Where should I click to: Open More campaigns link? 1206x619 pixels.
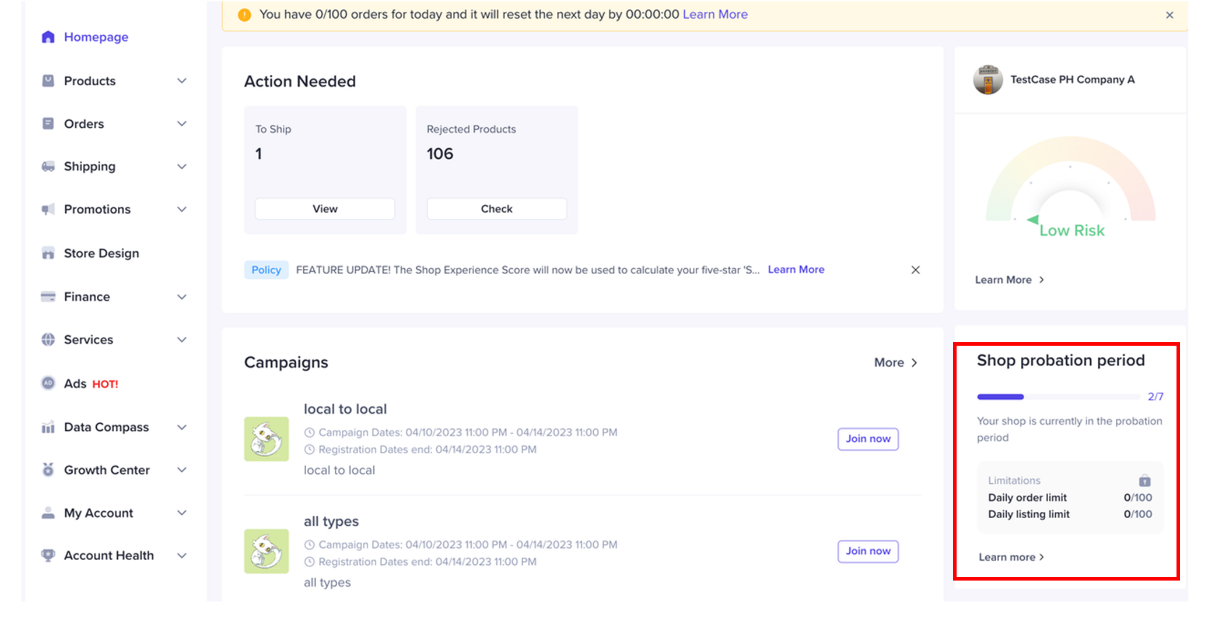(x=896, y=363)
